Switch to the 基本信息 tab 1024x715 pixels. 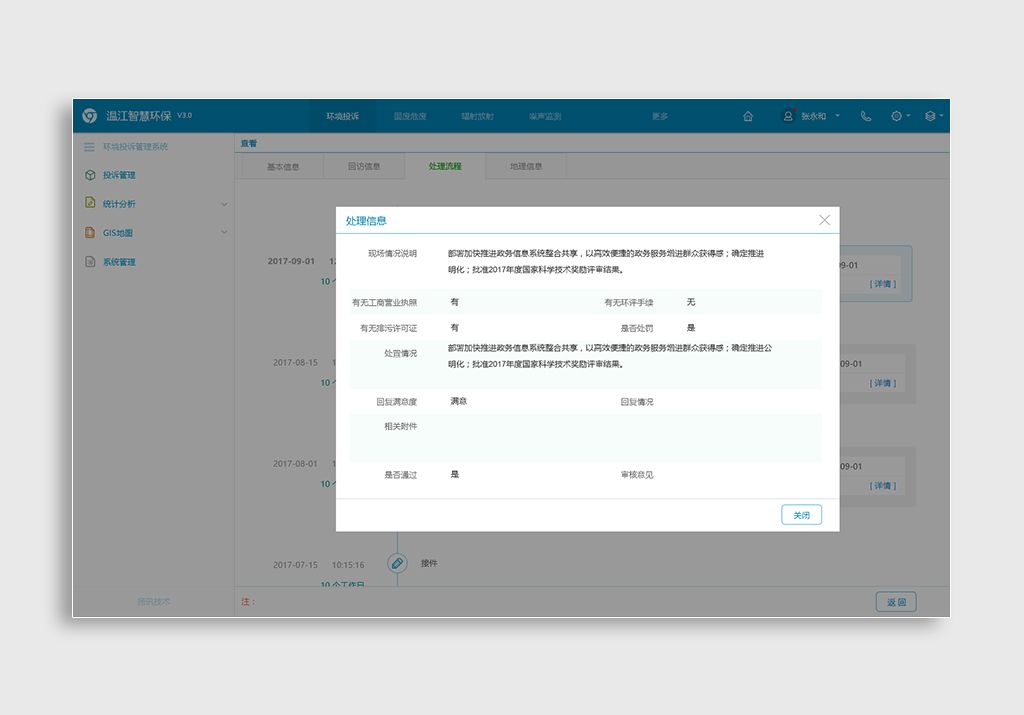283,166
